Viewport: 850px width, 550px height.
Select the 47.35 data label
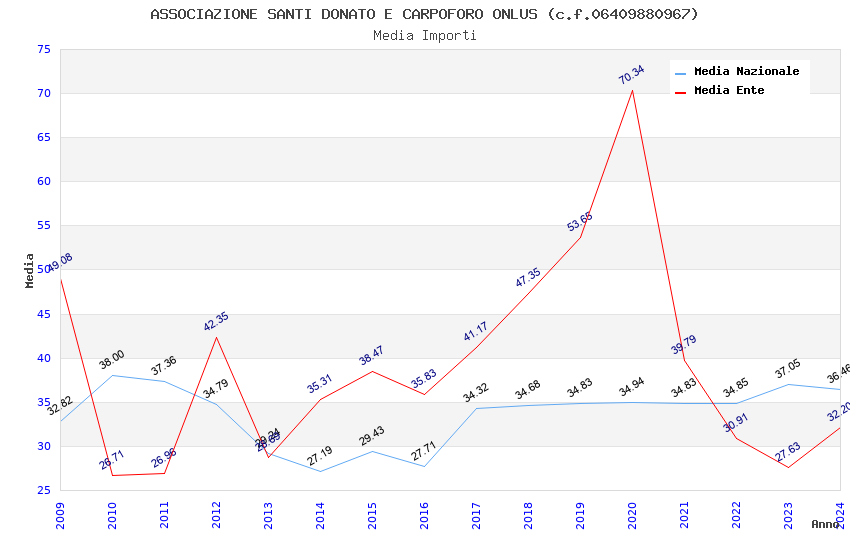pyautogui.click(x=527, y=277)
